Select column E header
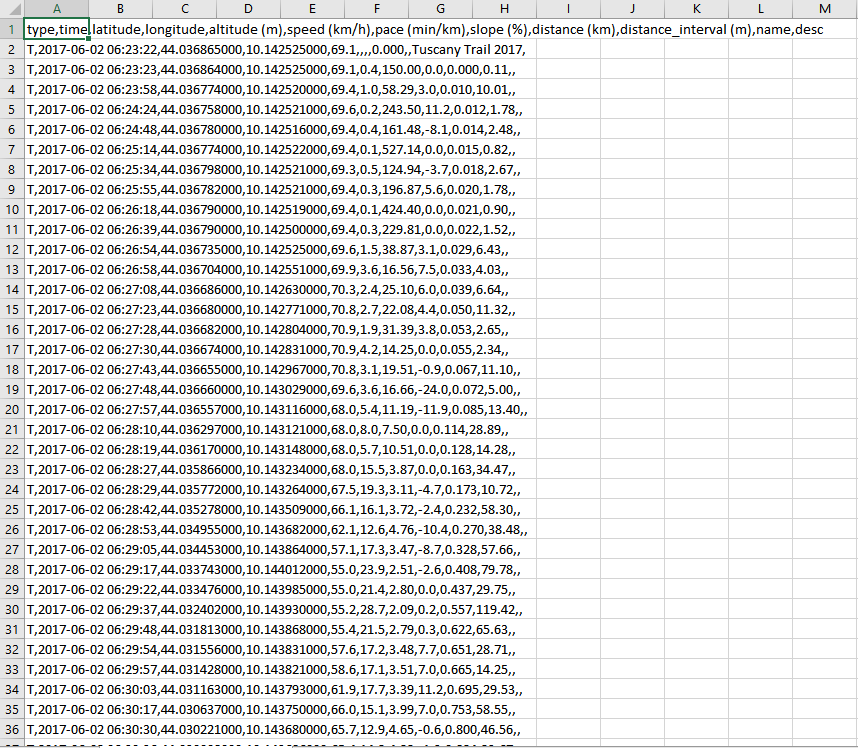 pos(312,9)
